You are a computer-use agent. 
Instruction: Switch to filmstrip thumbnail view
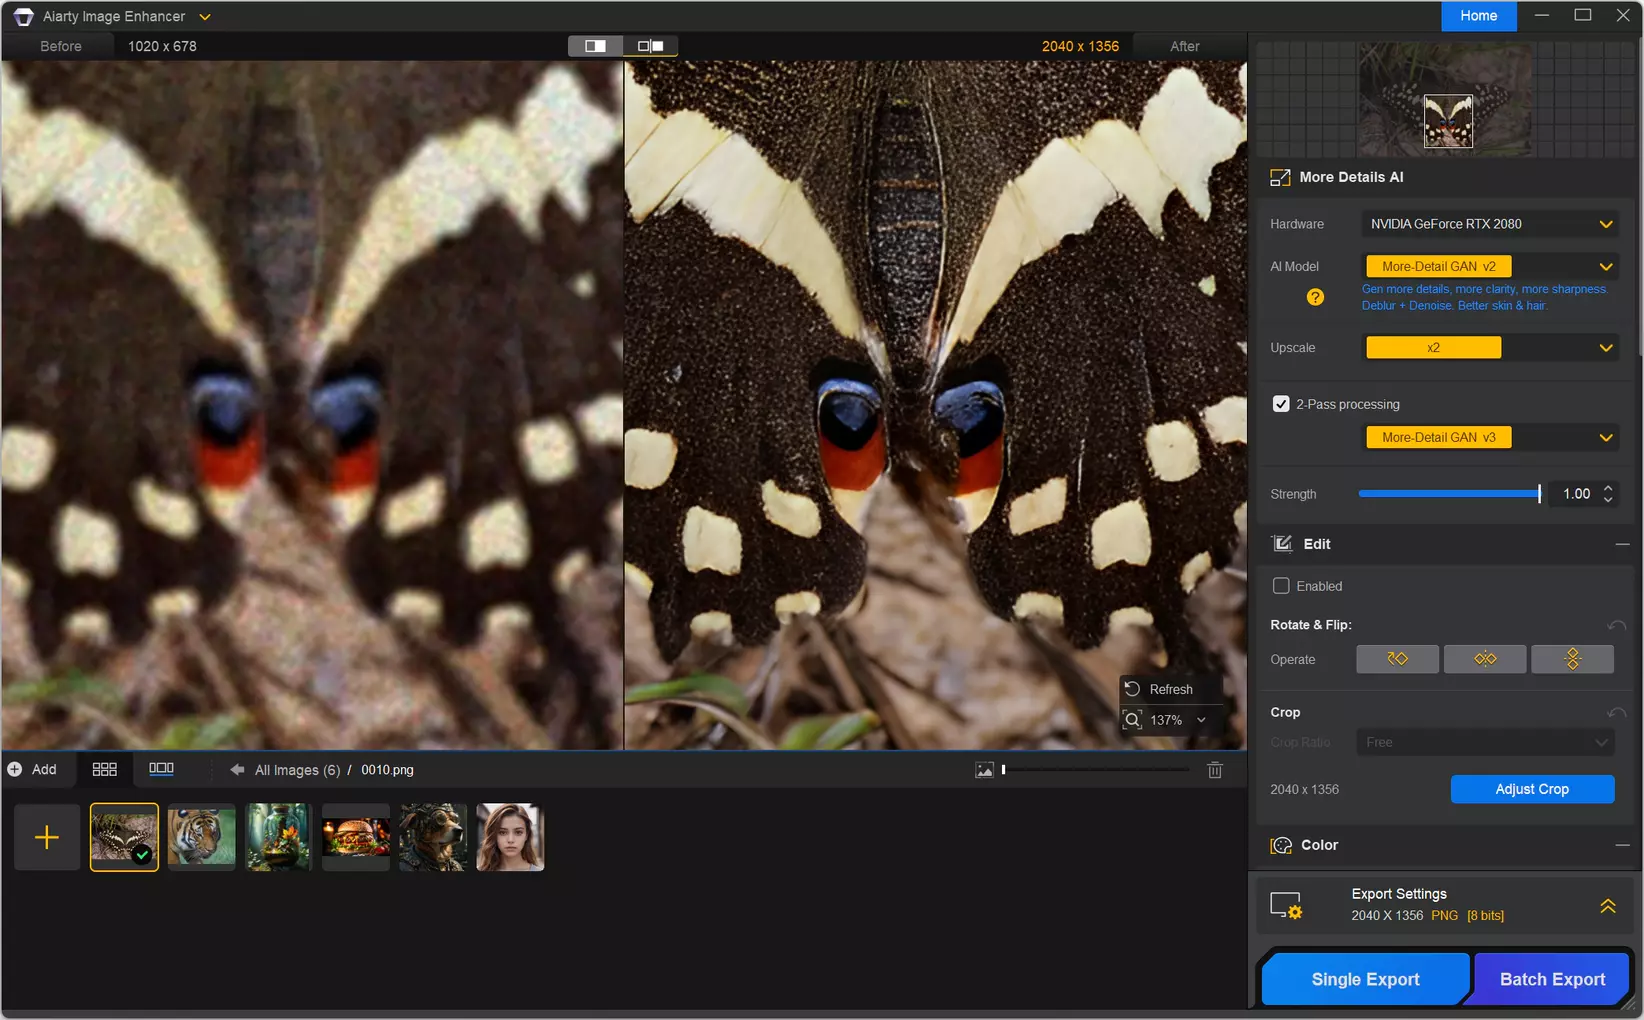pyautogui.click(x=161, y=769)
